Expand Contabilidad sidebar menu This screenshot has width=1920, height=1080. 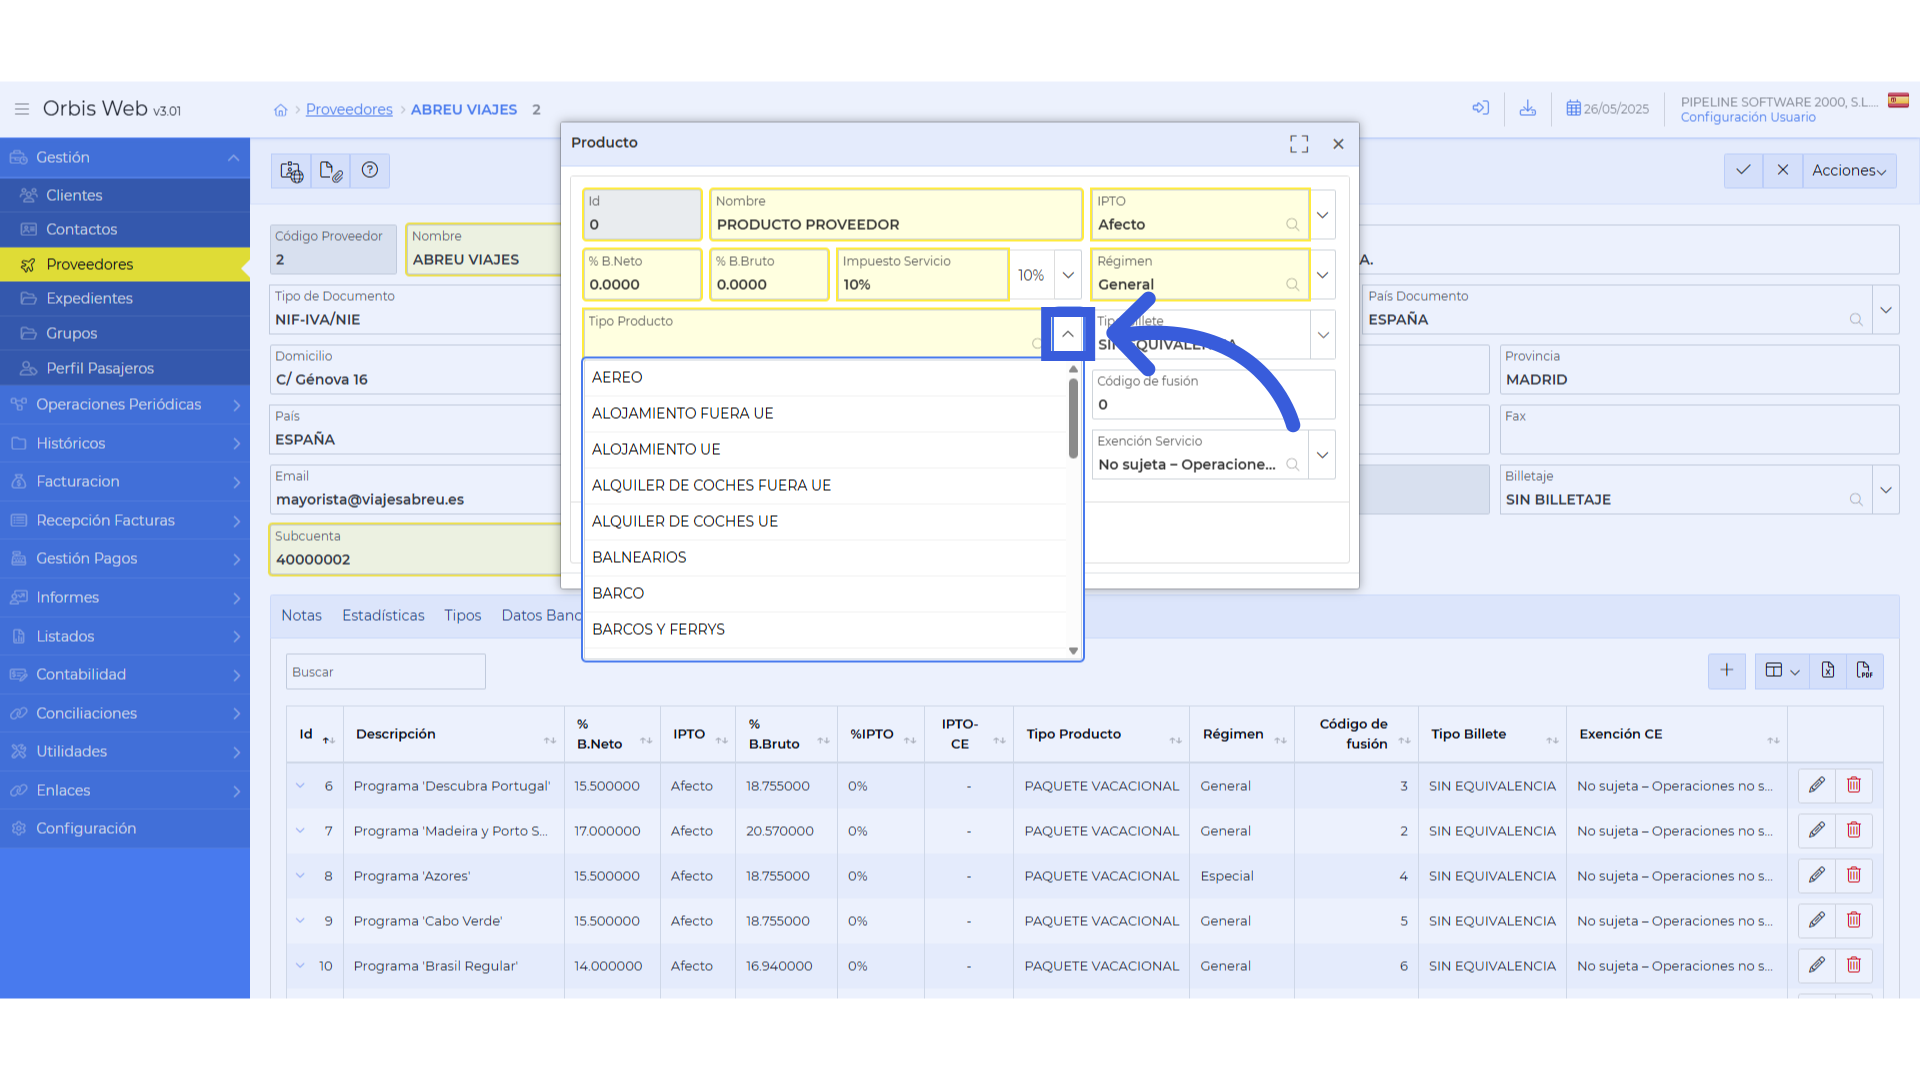click(x=125, y=674)
